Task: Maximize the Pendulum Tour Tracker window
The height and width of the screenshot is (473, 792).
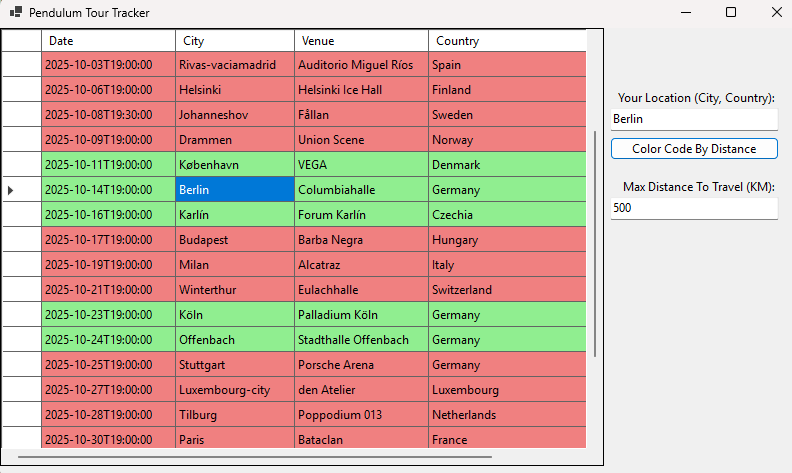Action: pyautogui.click(x=731, y=12)
